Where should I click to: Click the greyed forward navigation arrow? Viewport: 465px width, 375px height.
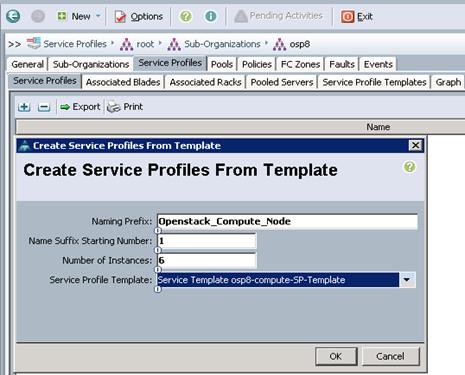[38, 16]
